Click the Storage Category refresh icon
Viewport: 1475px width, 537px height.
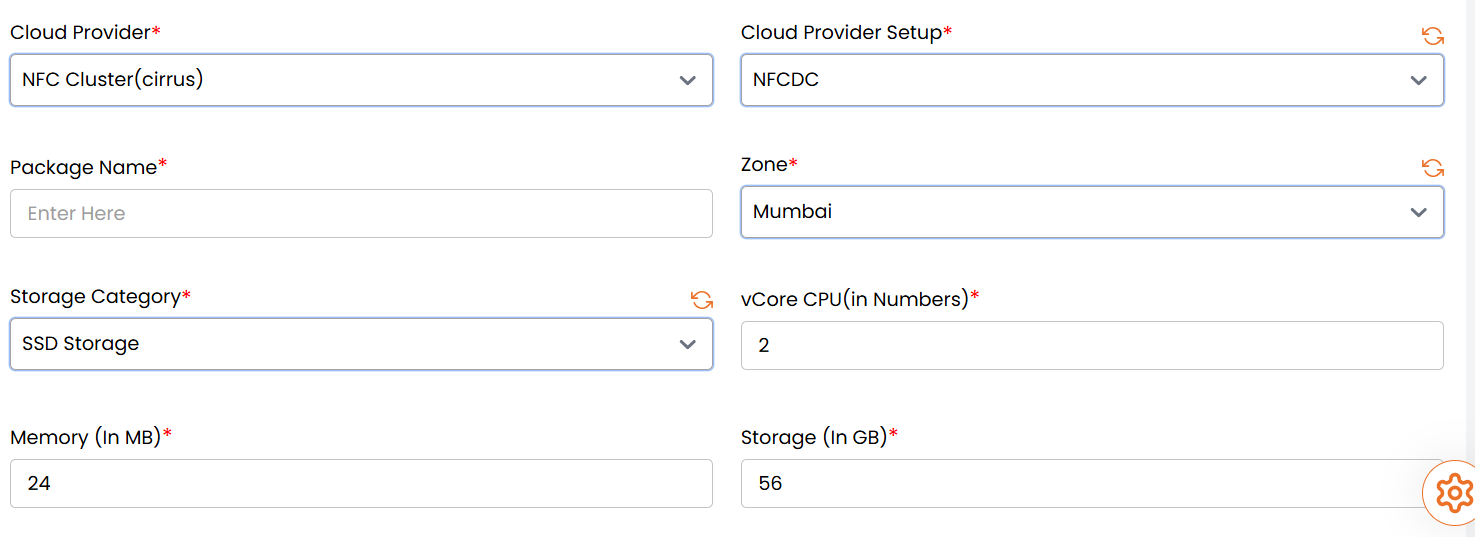pyautogui.click(x=701, y=300)
